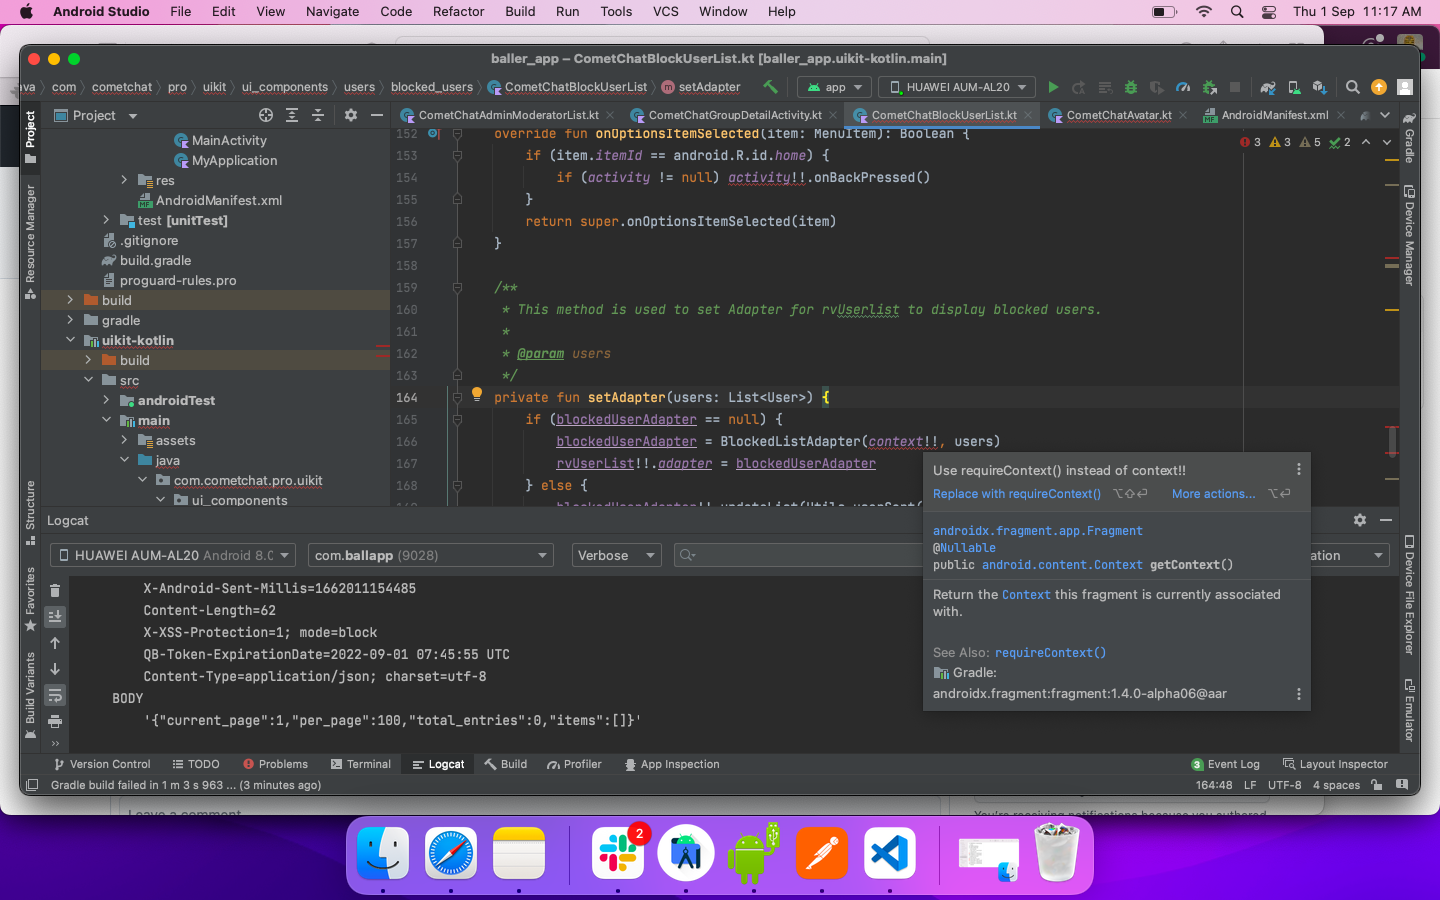Toggle scroll to end in Logcat

click(56, 617)
